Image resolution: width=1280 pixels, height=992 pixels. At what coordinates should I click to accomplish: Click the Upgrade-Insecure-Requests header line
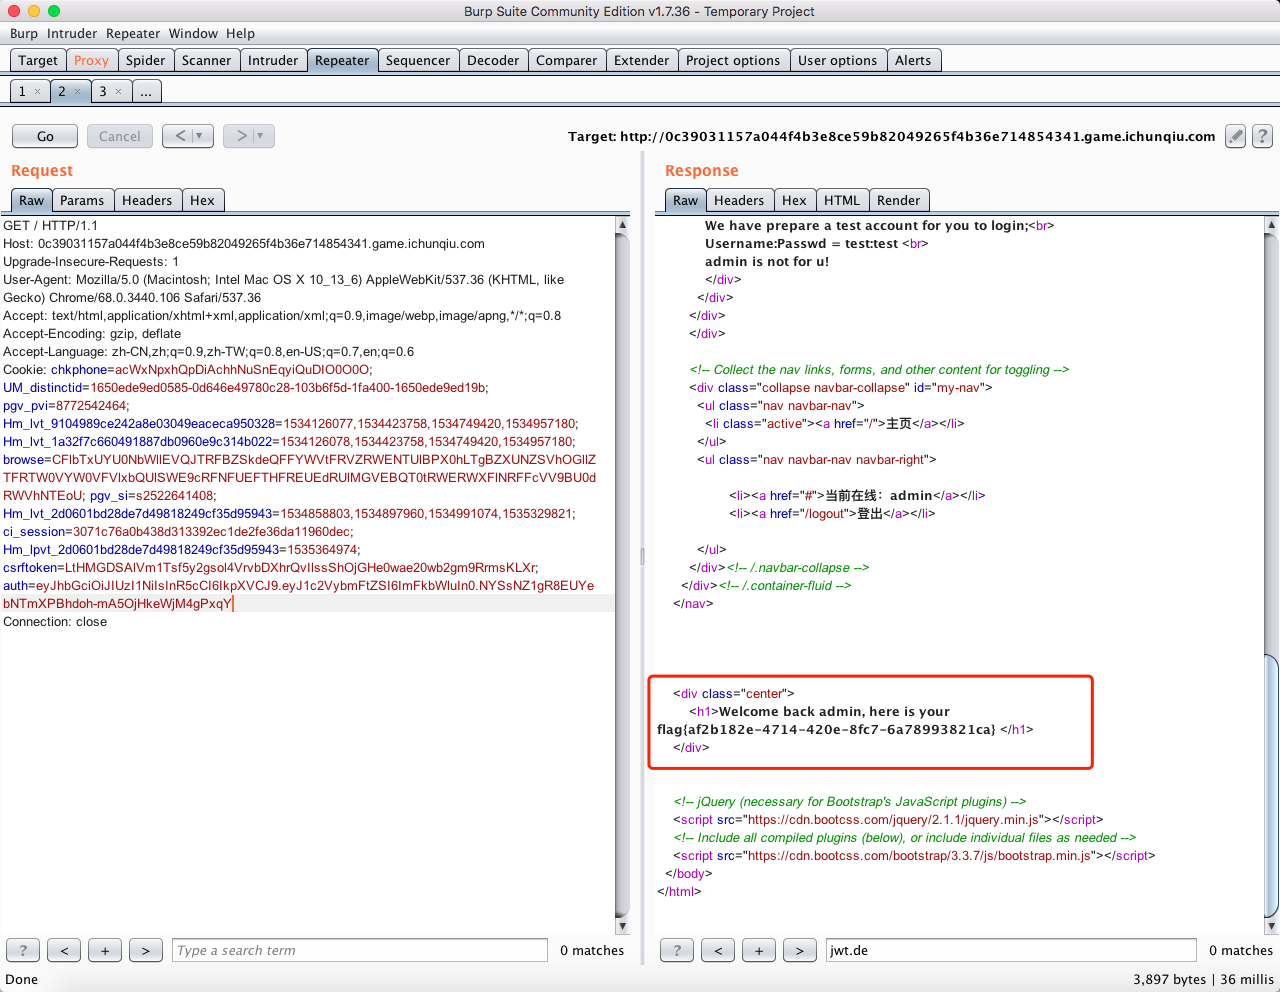(x=91, y=262)
